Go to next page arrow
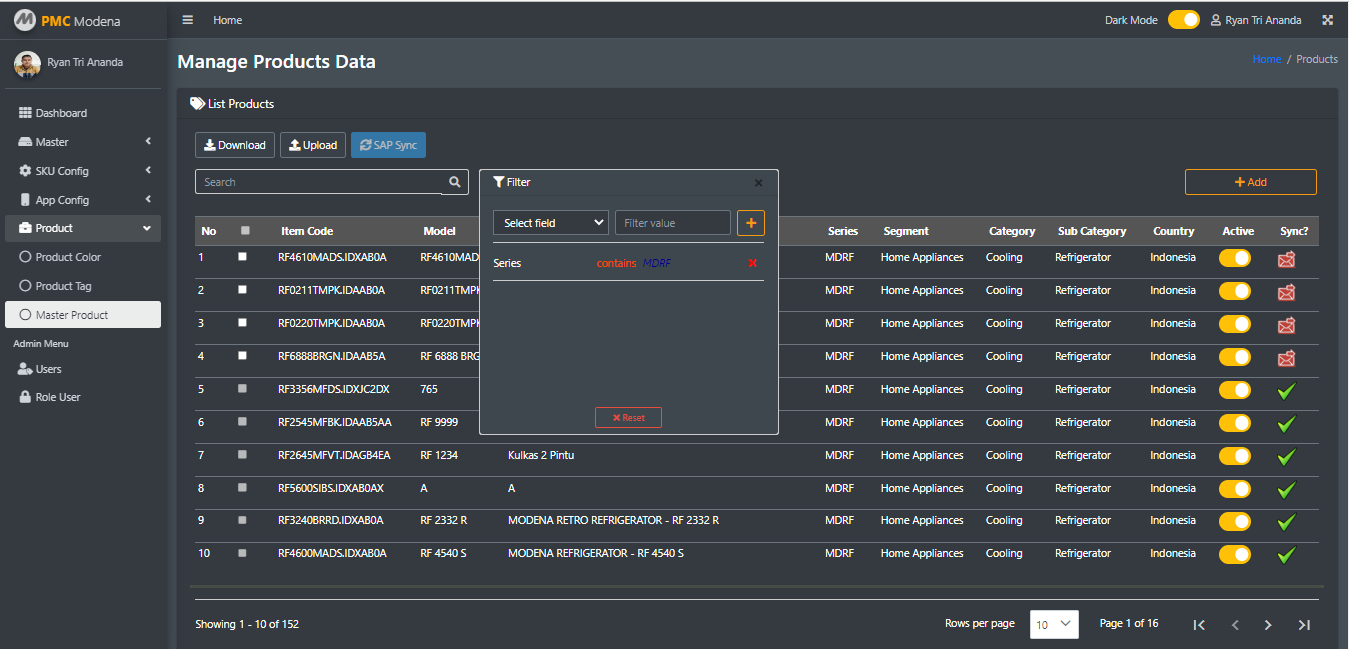Image resolution: width=1349 pixels, height=649 pixels. [x=1268, y=625]
